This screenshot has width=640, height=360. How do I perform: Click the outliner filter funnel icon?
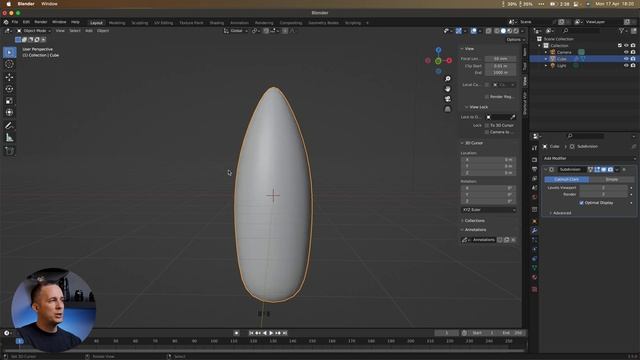pyautogui.click(x=622, y=31)
